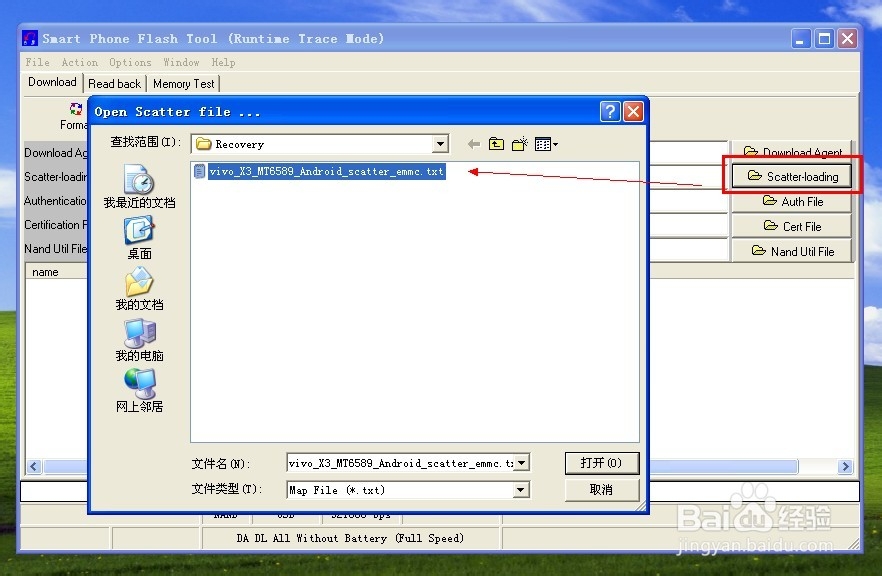The width and height of the screenshot is (882, 576).
Task: Close the Open Scatter file dialog
Action: [633, 112]
